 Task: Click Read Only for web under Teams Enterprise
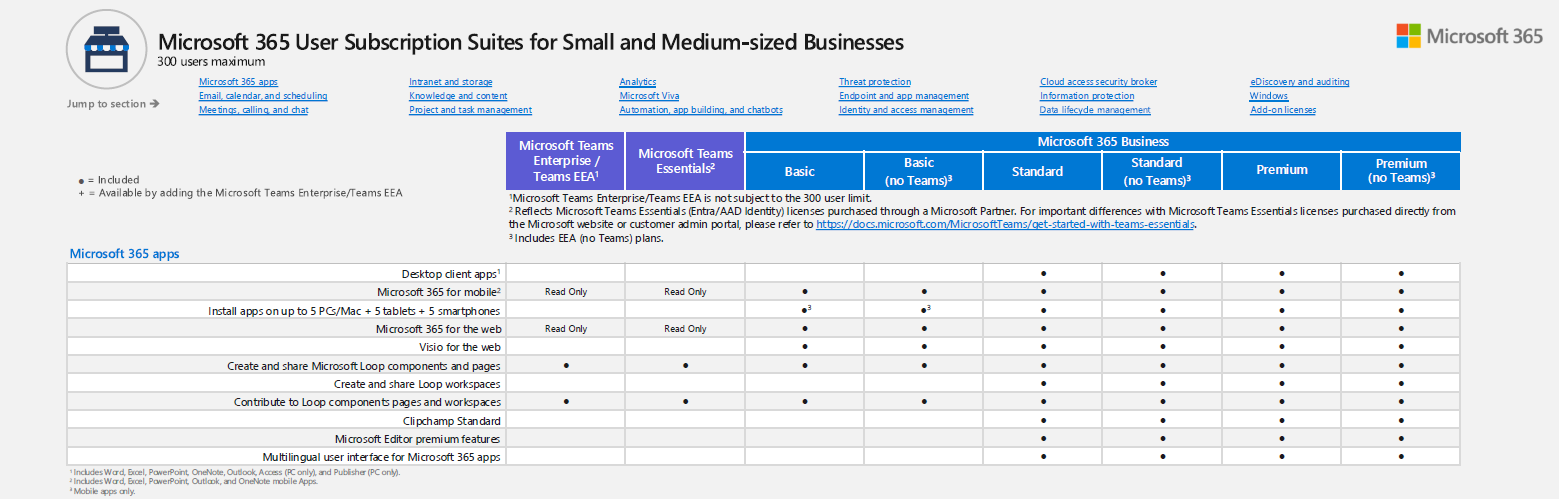[566, 328]
